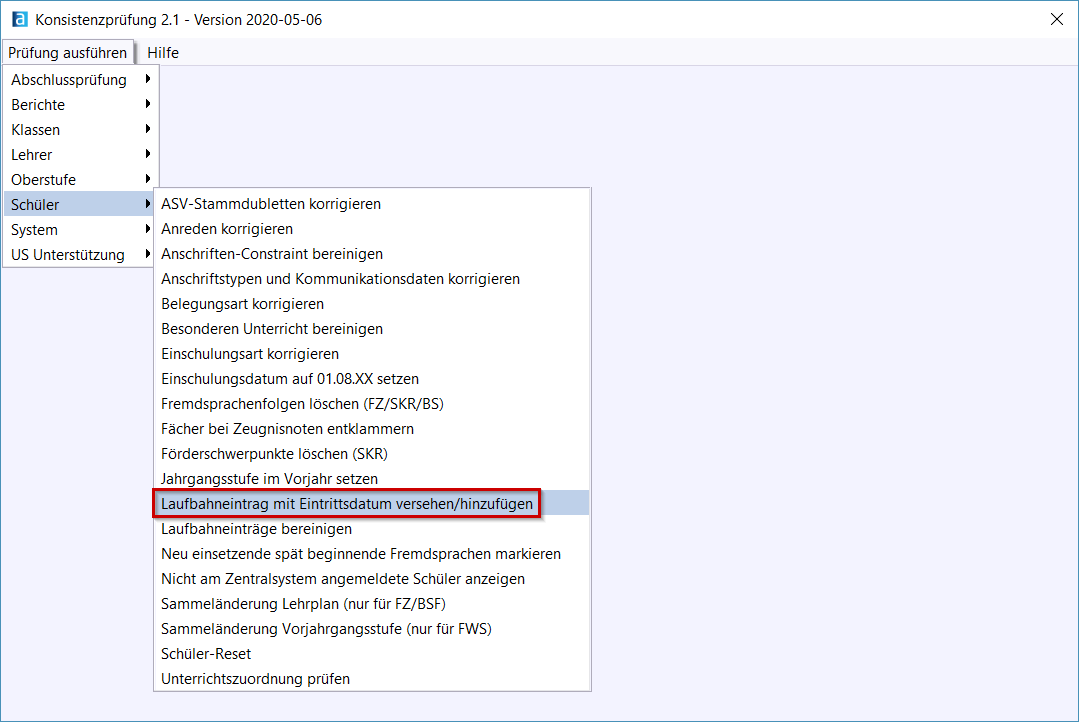Run Laufbahneintrag mit Eintrittsdatum versehen/hinzufügen
This screenshot has height=722, width=1079.
pyautogui.click(x=372, y=504)
